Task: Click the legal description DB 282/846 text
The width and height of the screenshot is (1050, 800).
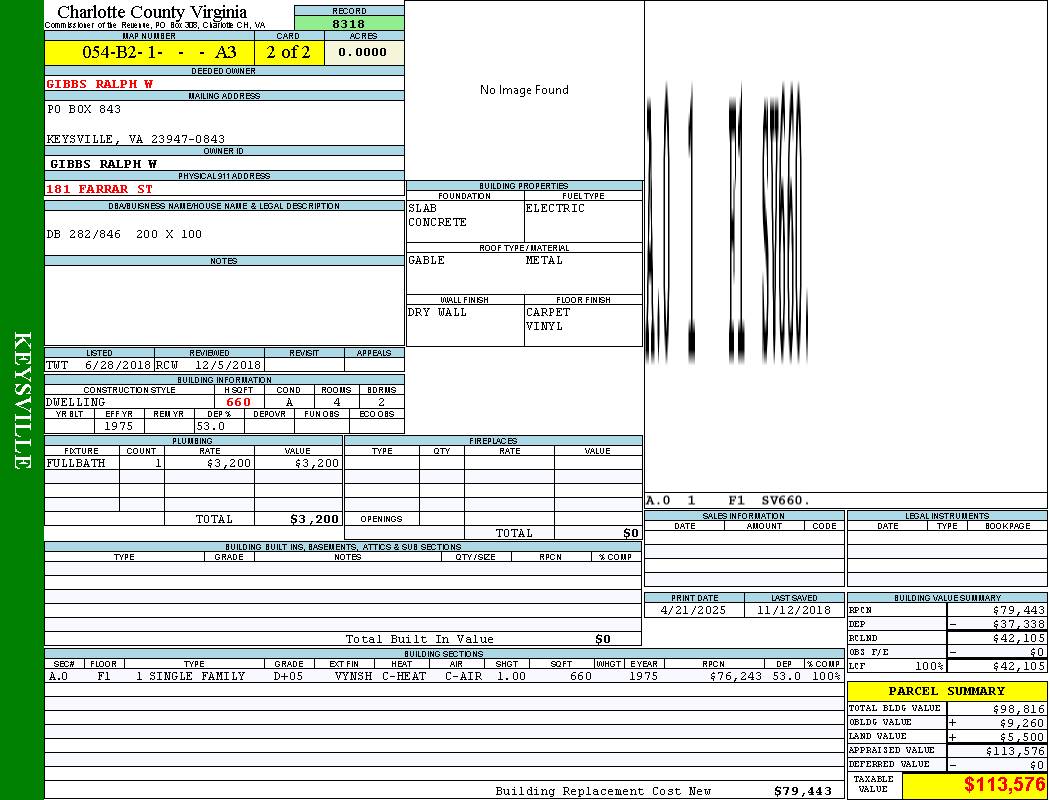Action: [x=124, y=234]
